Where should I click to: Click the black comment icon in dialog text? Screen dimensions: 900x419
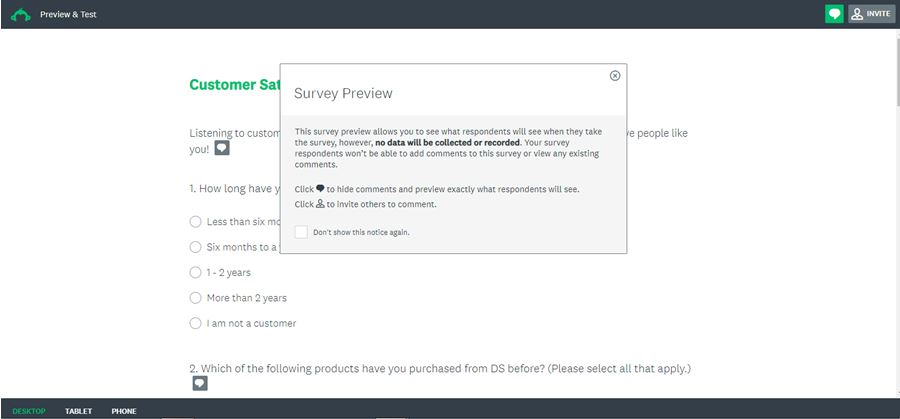(x=320, y=188)
